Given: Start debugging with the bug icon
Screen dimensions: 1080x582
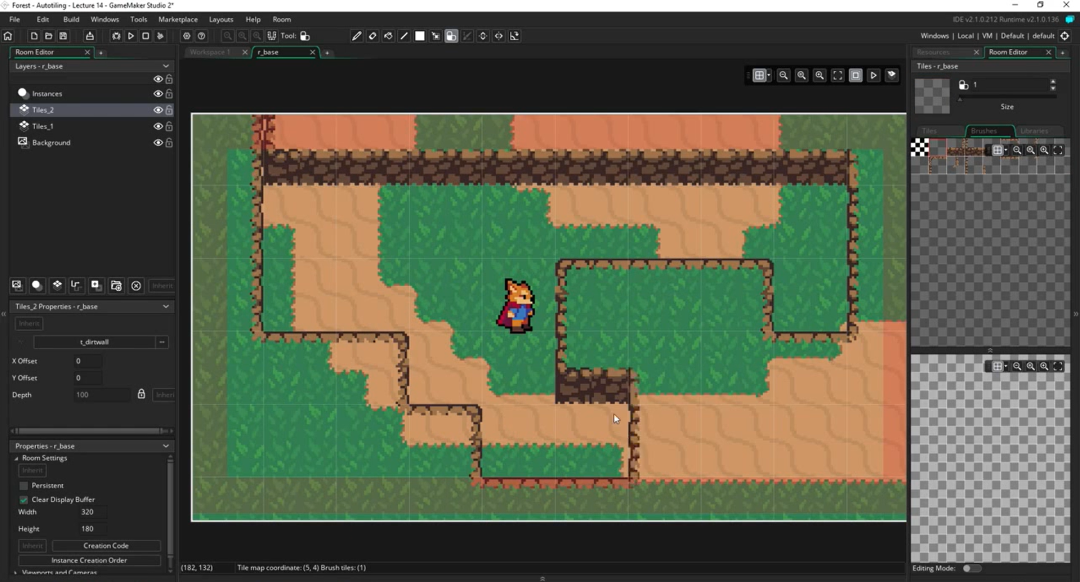Looking at the screenshot, I should tap(116, 36).
